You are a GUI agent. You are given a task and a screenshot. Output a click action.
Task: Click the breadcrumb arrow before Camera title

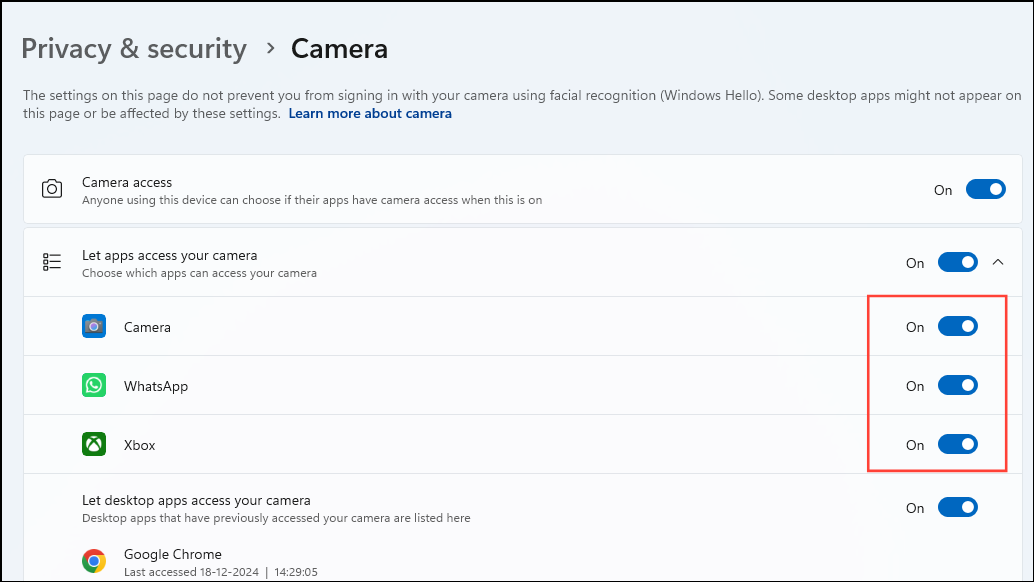(270, 48)
